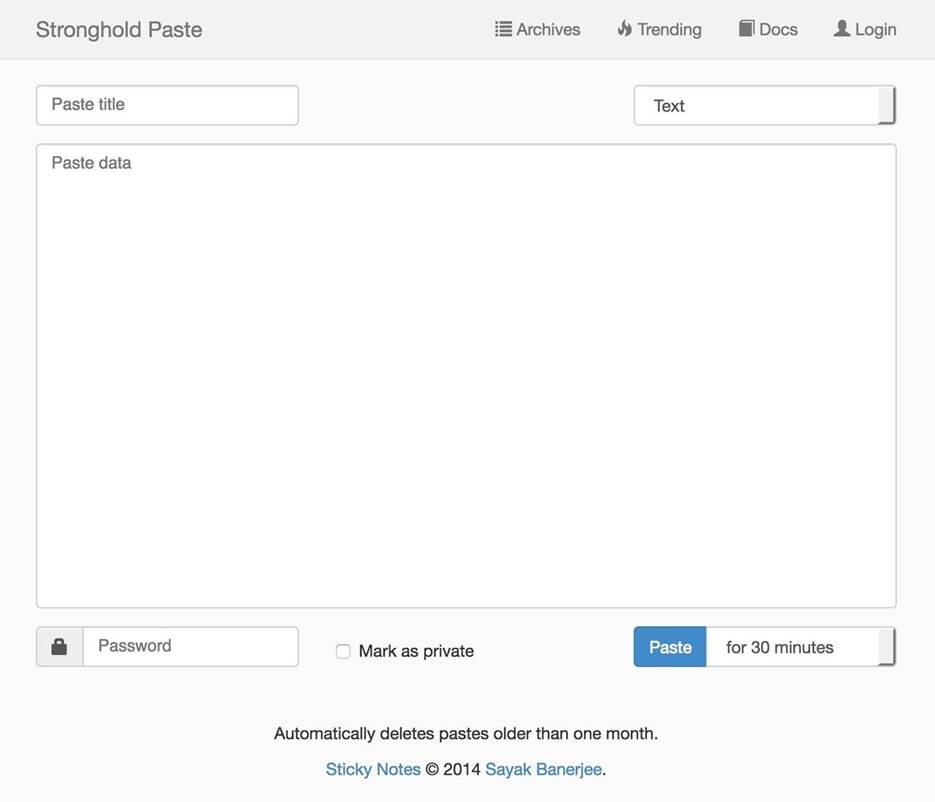This screenshot has width=935, height=802.
Task: Focus the Paste title field
Action: pos(167,105)
